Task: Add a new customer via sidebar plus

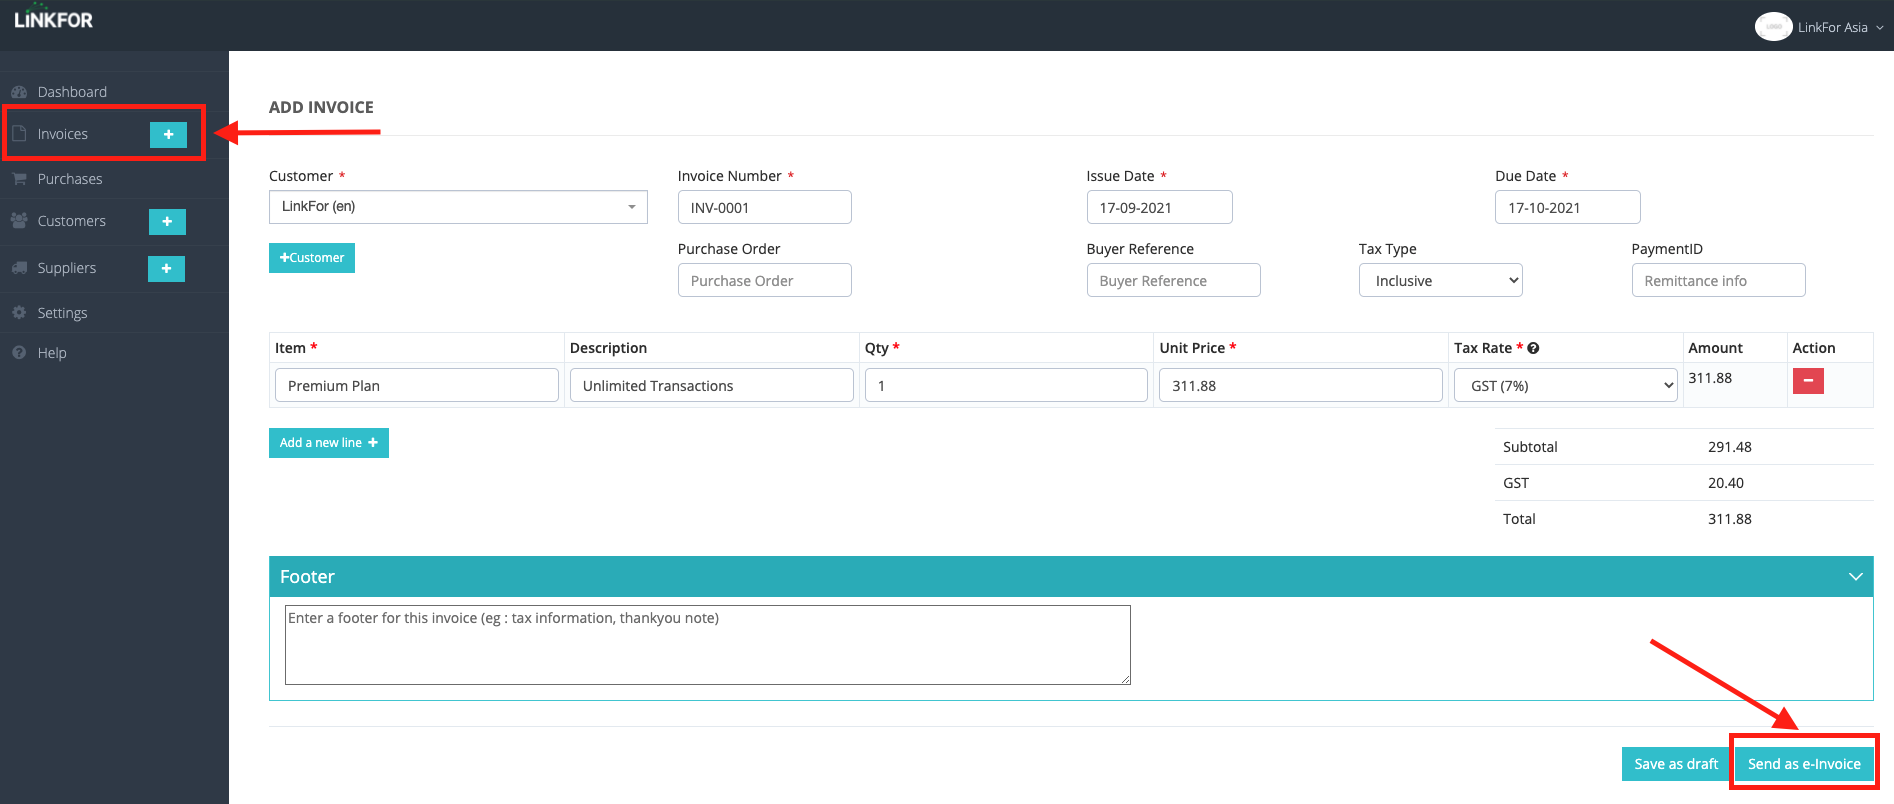Action: pyautogui.click(x=167, y=221)
